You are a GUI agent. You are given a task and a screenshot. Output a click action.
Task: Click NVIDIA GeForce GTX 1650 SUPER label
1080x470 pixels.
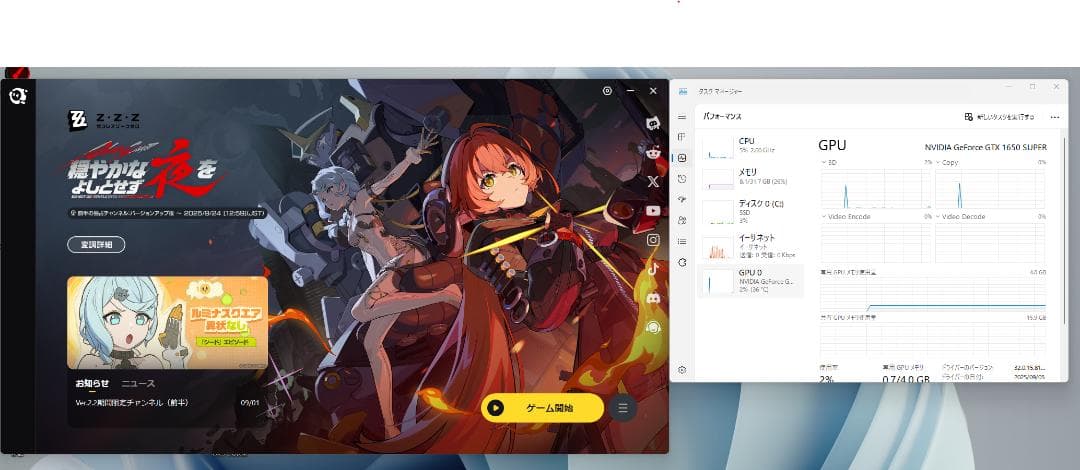click(986, 147)
